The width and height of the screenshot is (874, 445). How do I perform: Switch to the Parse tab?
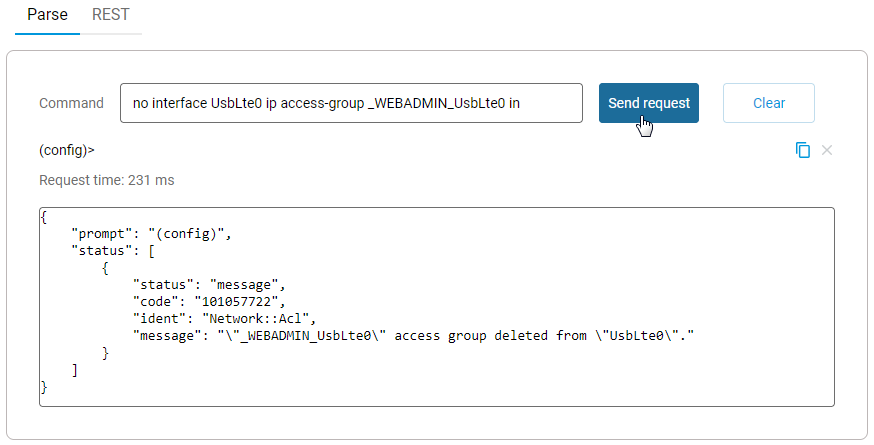pos(47,16)
